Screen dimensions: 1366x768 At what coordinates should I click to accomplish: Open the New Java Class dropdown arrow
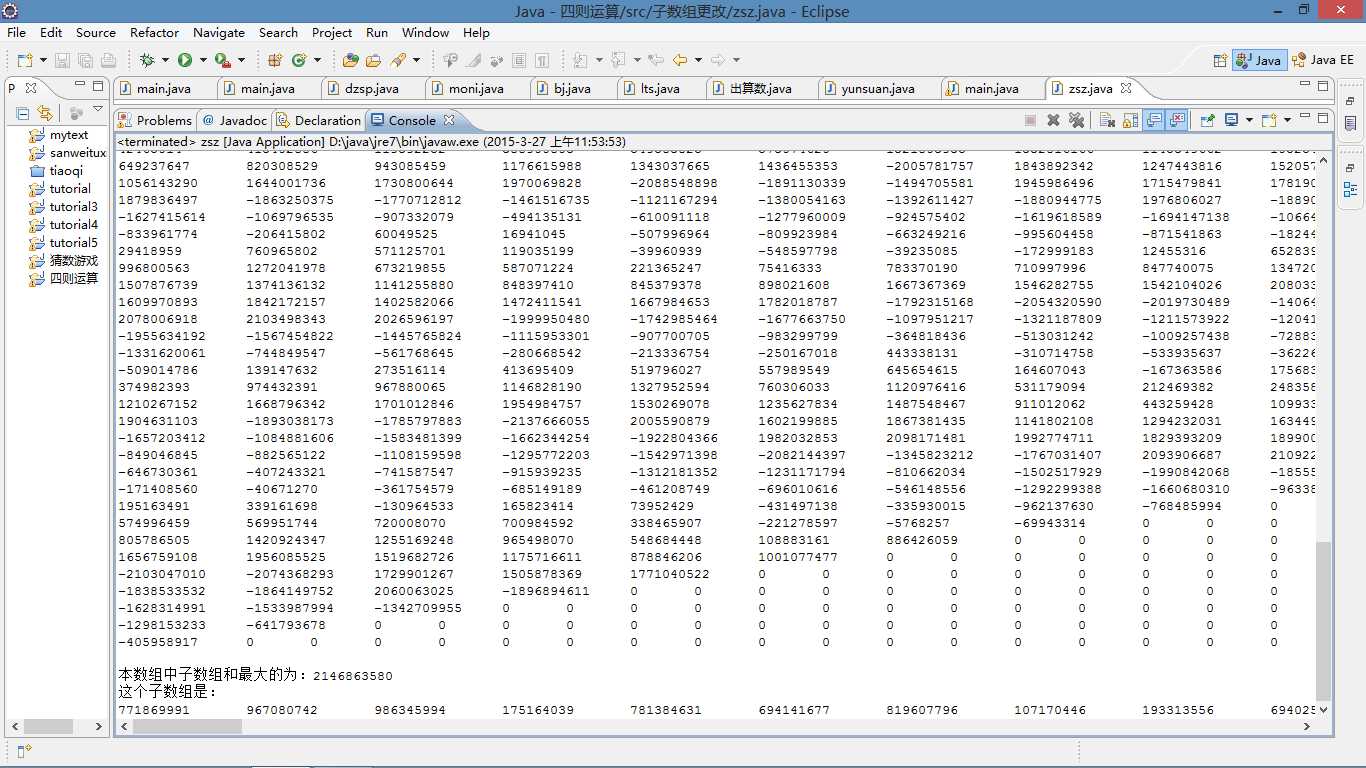tap(317, 61)
